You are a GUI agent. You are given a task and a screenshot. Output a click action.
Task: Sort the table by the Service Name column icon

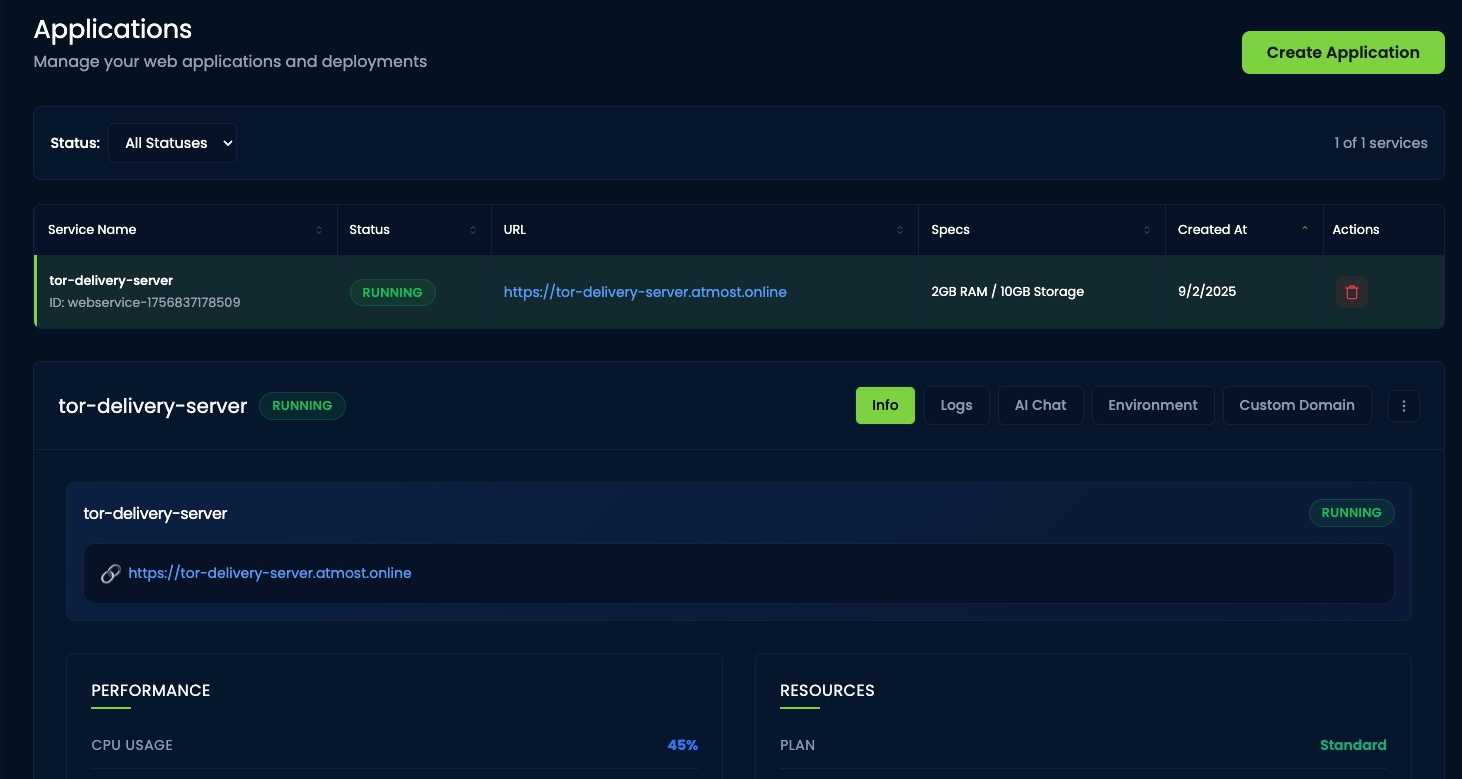coord(319,229)
